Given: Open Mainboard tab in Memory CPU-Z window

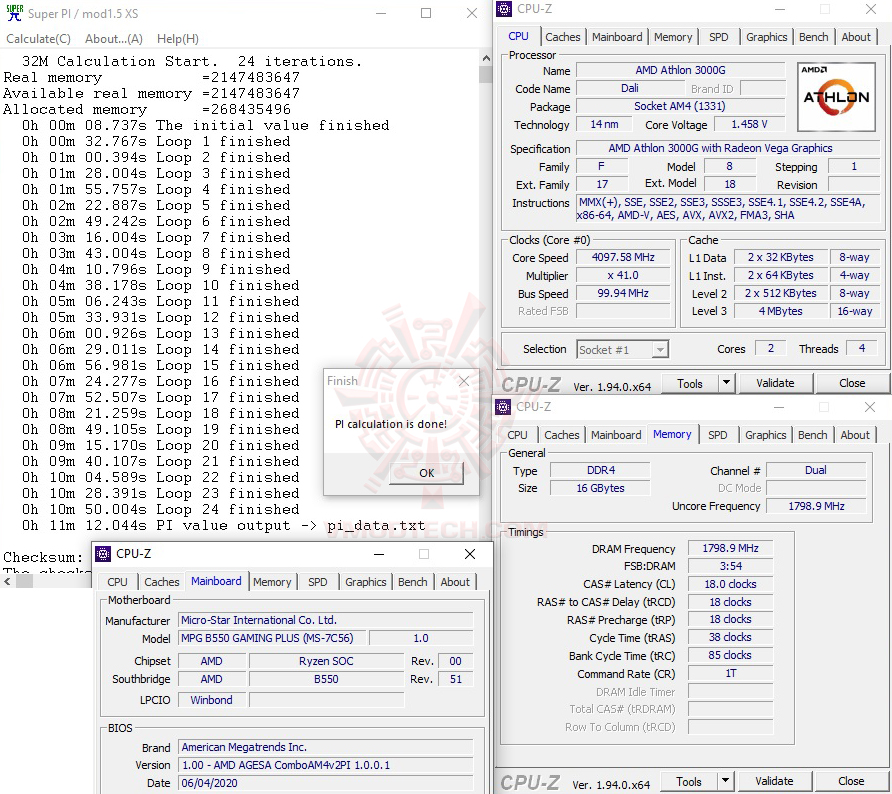Looking at the screenshot, I should tap(616, 435).
